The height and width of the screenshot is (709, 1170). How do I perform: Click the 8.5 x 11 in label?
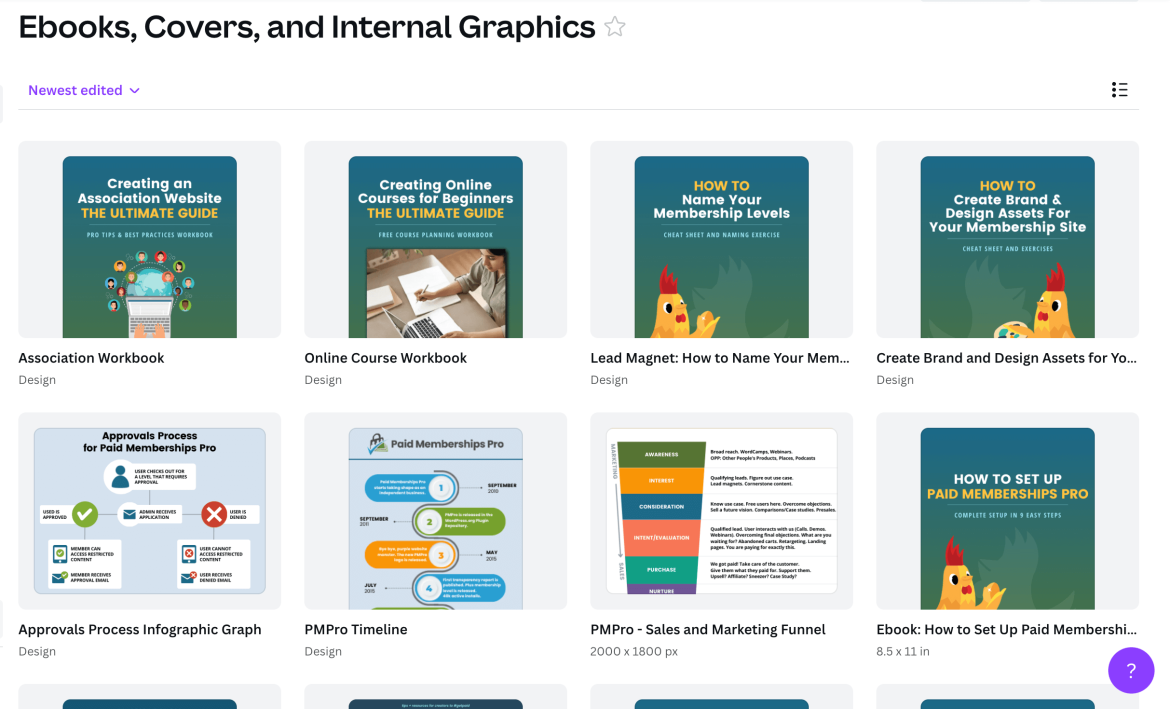[x=903, y=651]
